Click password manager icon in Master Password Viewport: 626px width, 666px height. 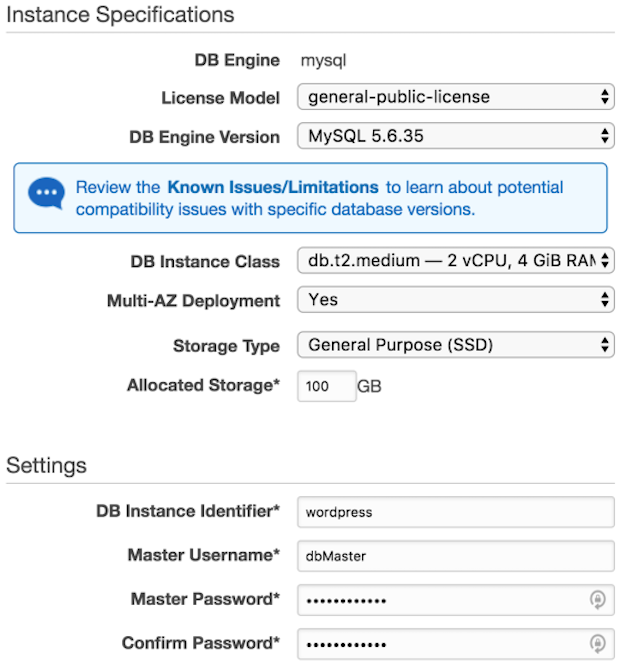pos(598,600)
